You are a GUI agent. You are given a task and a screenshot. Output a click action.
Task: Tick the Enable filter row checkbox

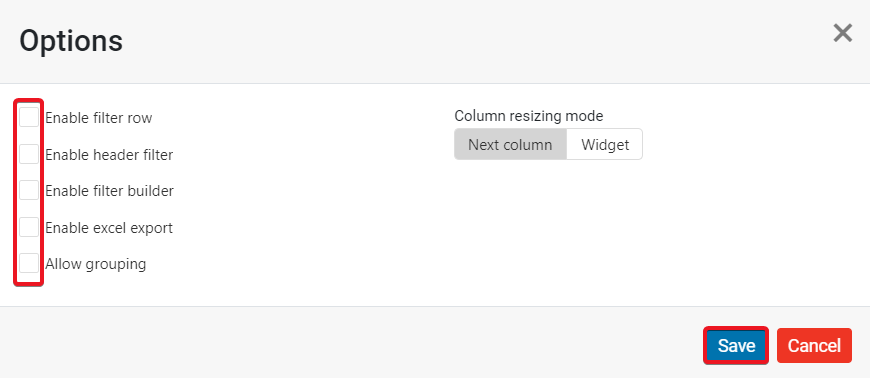click(x=29, y=117)
